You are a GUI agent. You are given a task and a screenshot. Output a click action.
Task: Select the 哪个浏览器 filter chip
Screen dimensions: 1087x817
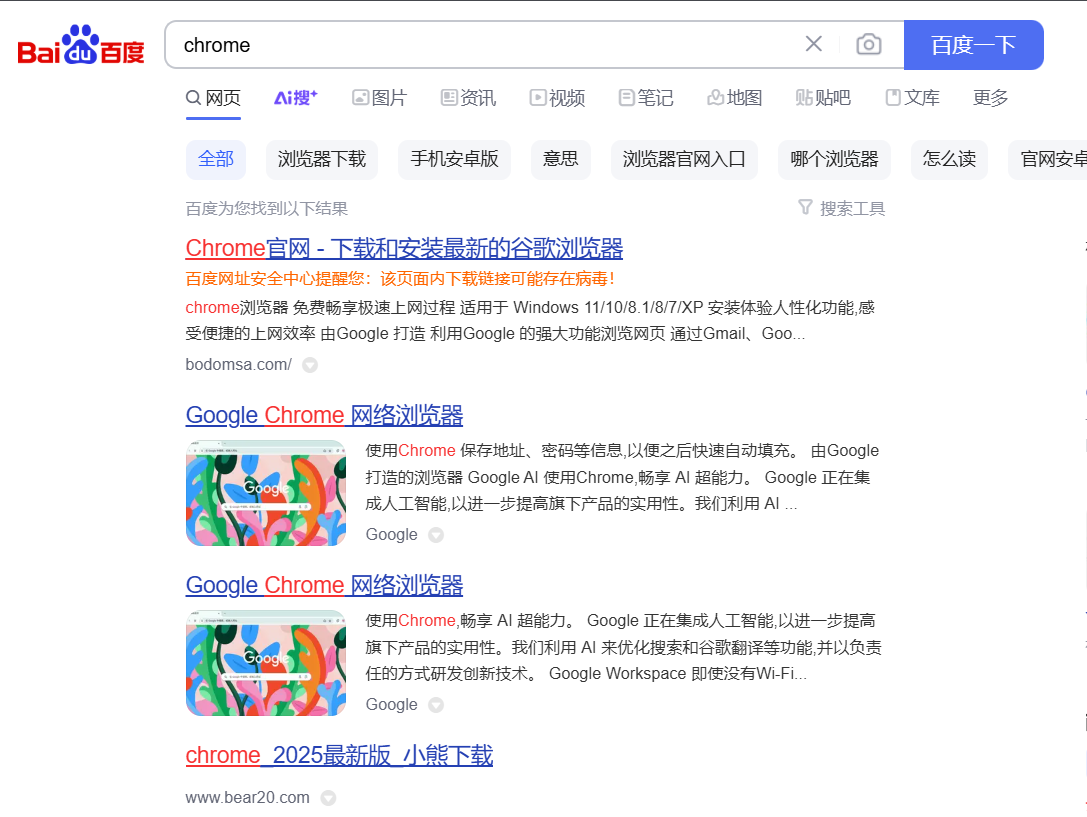[x=834, y=159]
